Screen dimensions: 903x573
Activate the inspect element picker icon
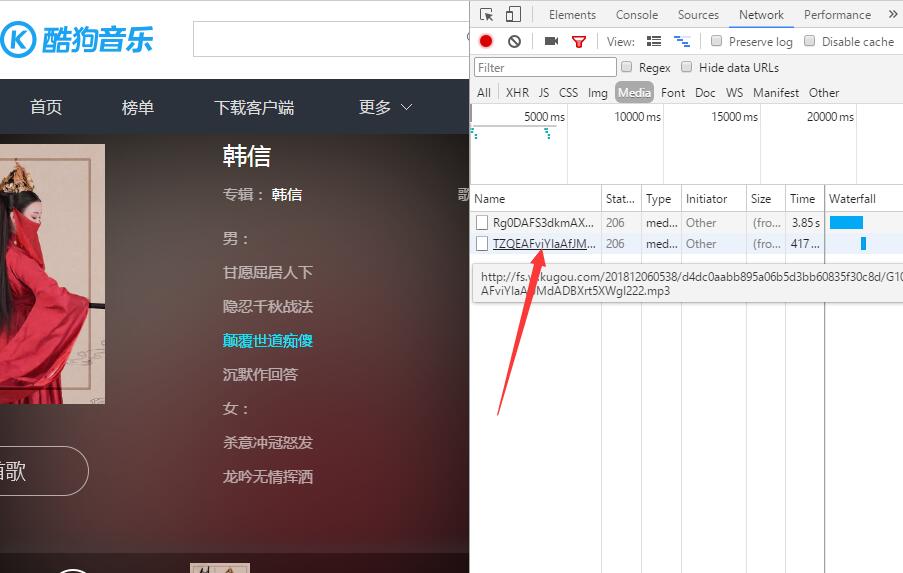(487, 14)
